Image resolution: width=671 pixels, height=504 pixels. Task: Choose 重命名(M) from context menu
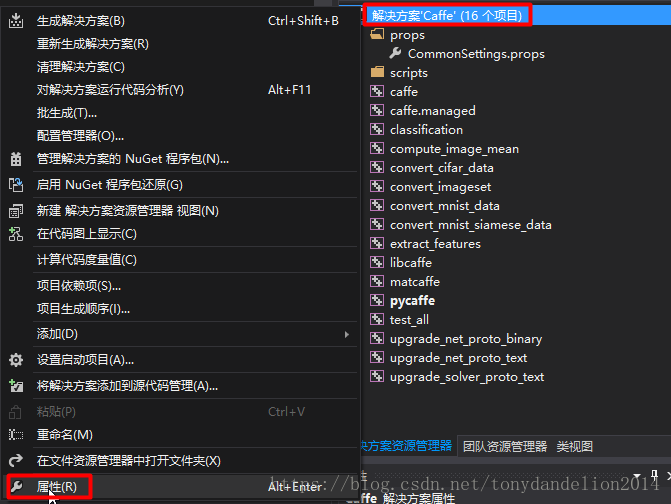(65, 435)
